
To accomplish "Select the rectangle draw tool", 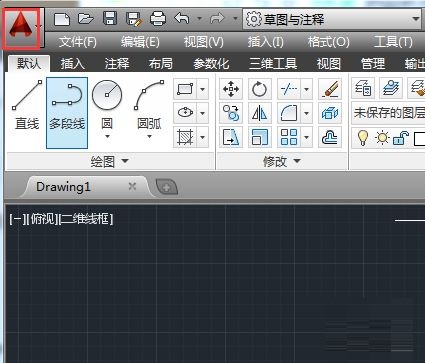I will pos(185,89).
